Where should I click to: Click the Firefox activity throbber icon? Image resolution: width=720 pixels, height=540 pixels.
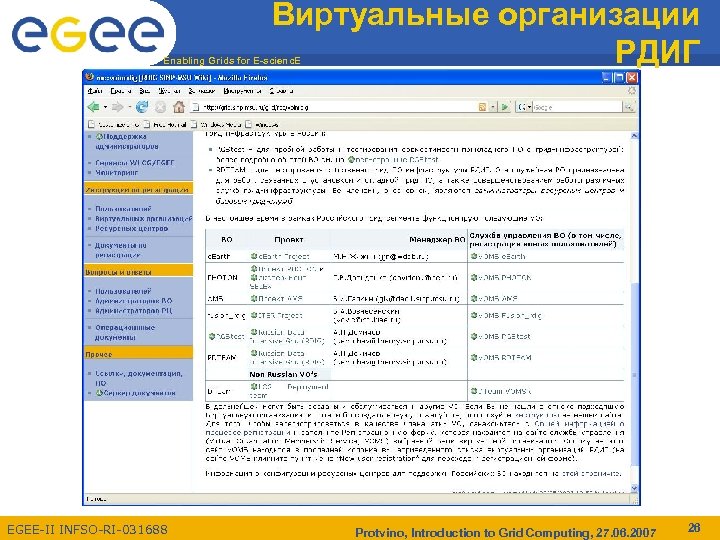tap(632, 91)
